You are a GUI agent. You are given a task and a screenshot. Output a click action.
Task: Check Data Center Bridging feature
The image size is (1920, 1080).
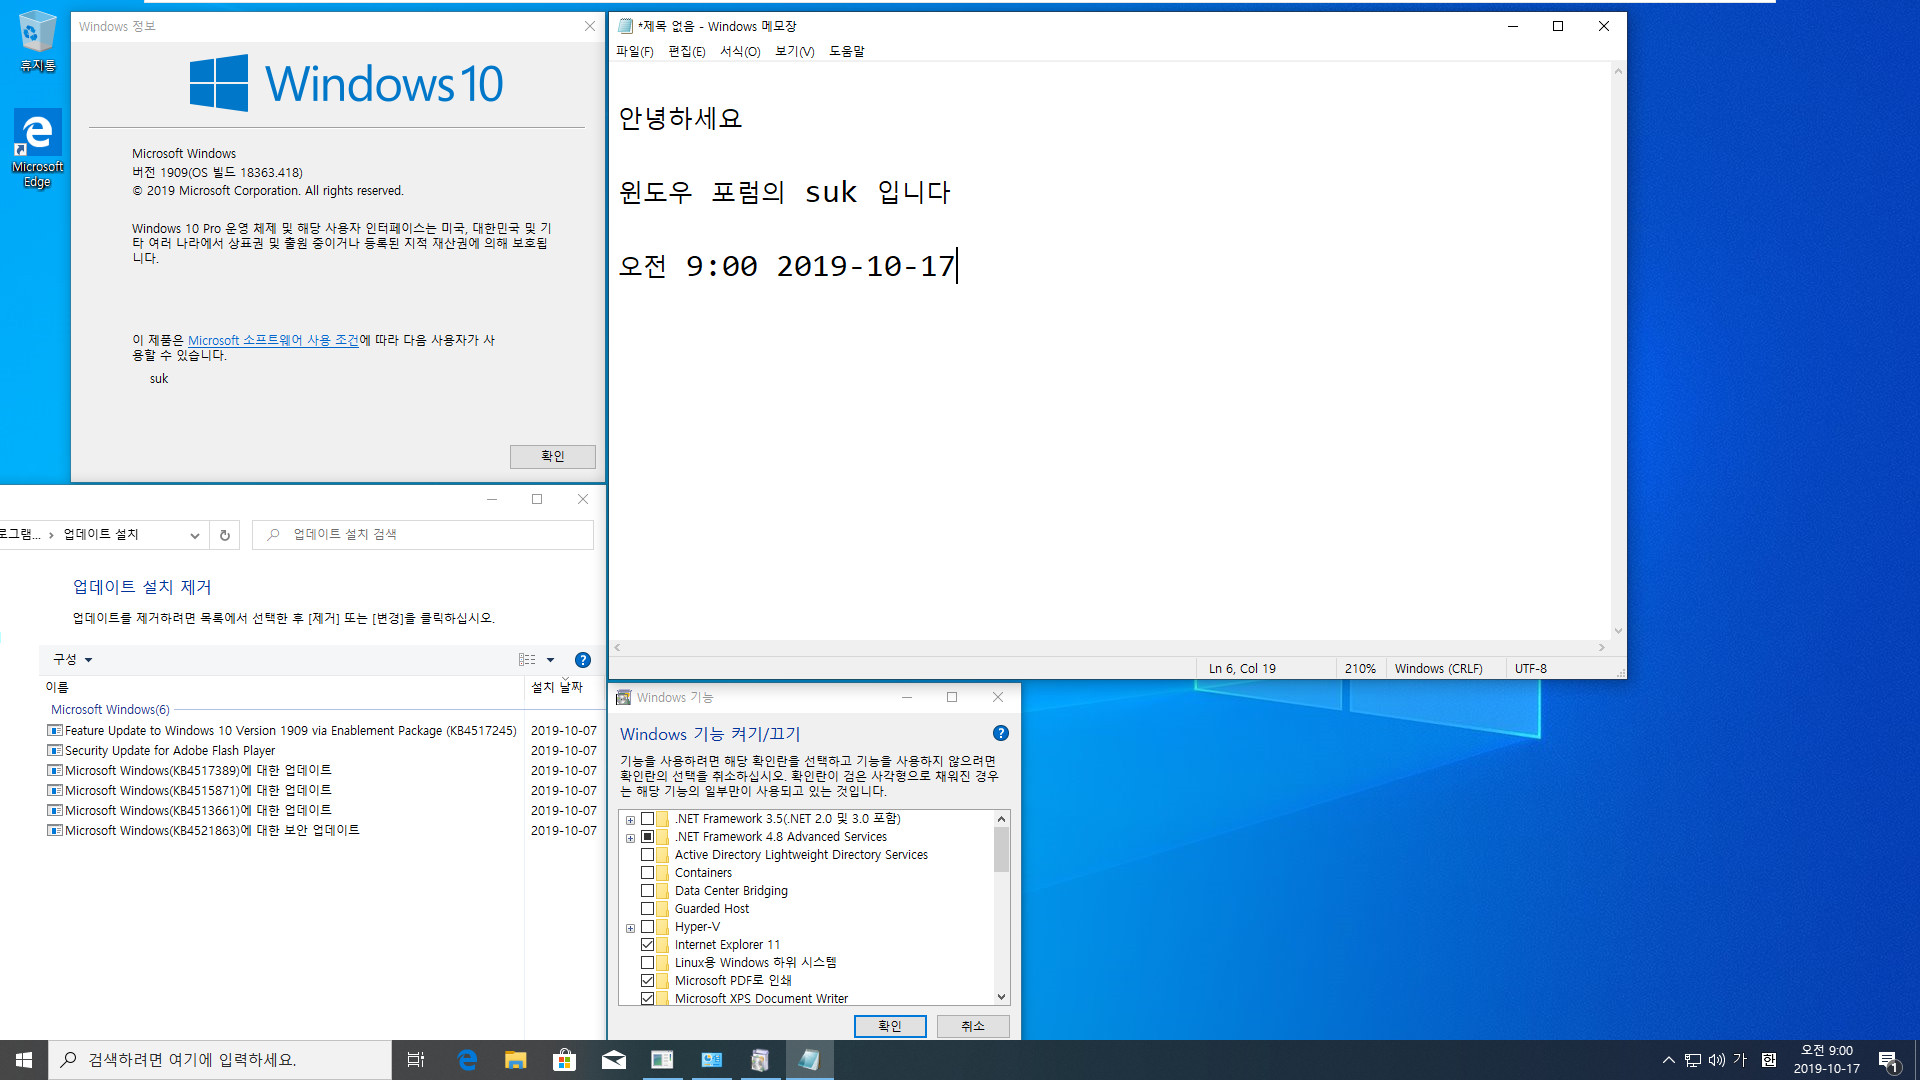pos(648,891)
